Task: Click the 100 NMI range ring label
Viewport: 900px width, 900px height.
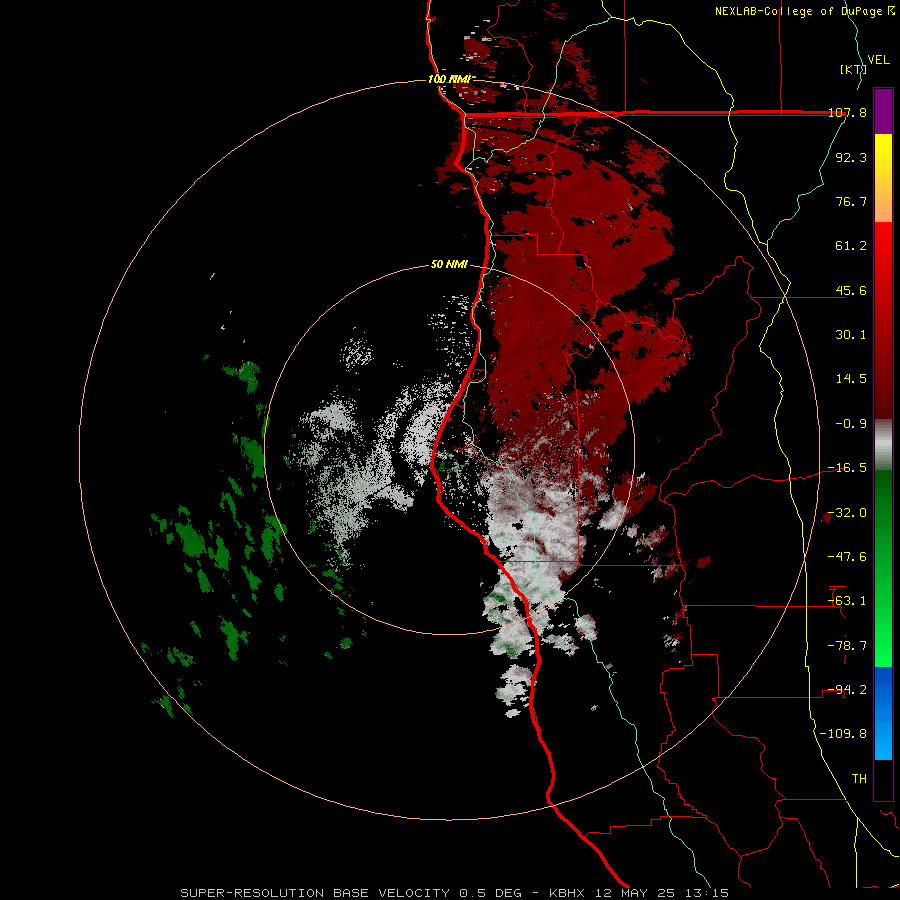Action: tap(449, 79)
